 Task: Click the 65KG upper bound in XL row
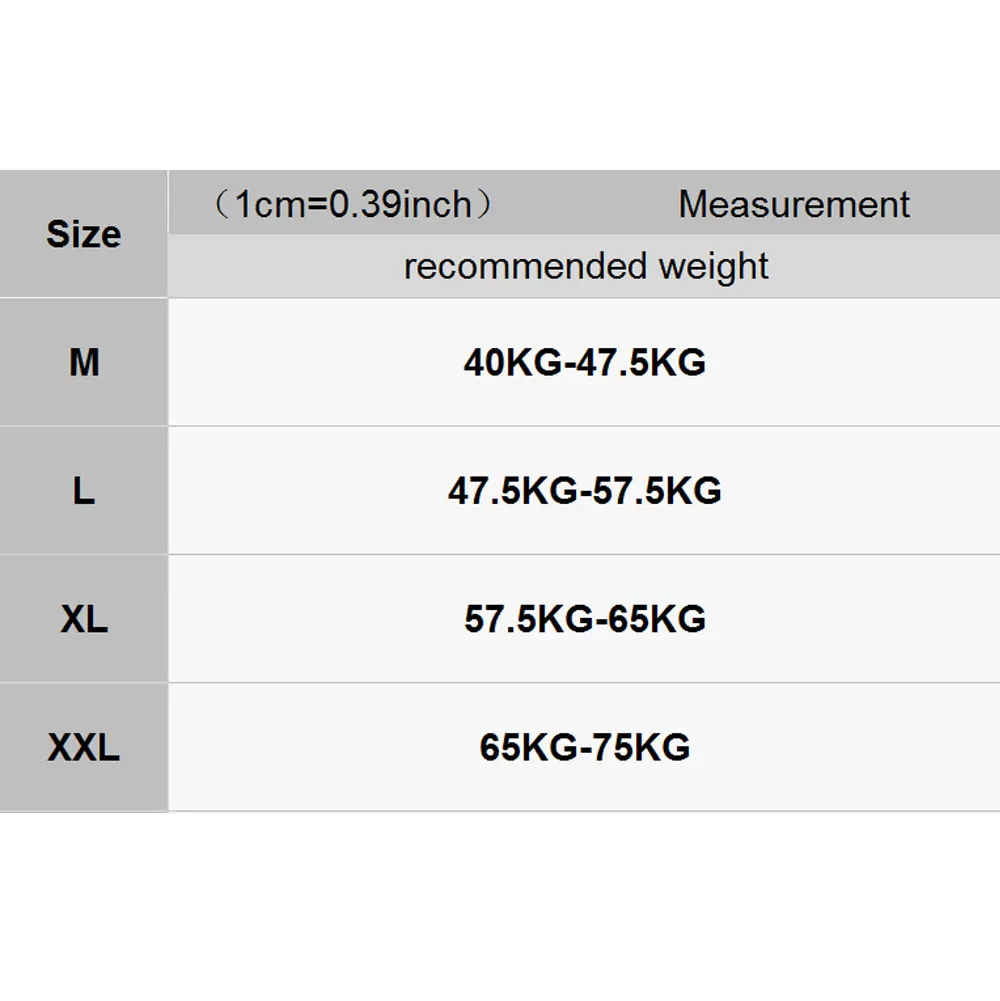pos(657,619)
